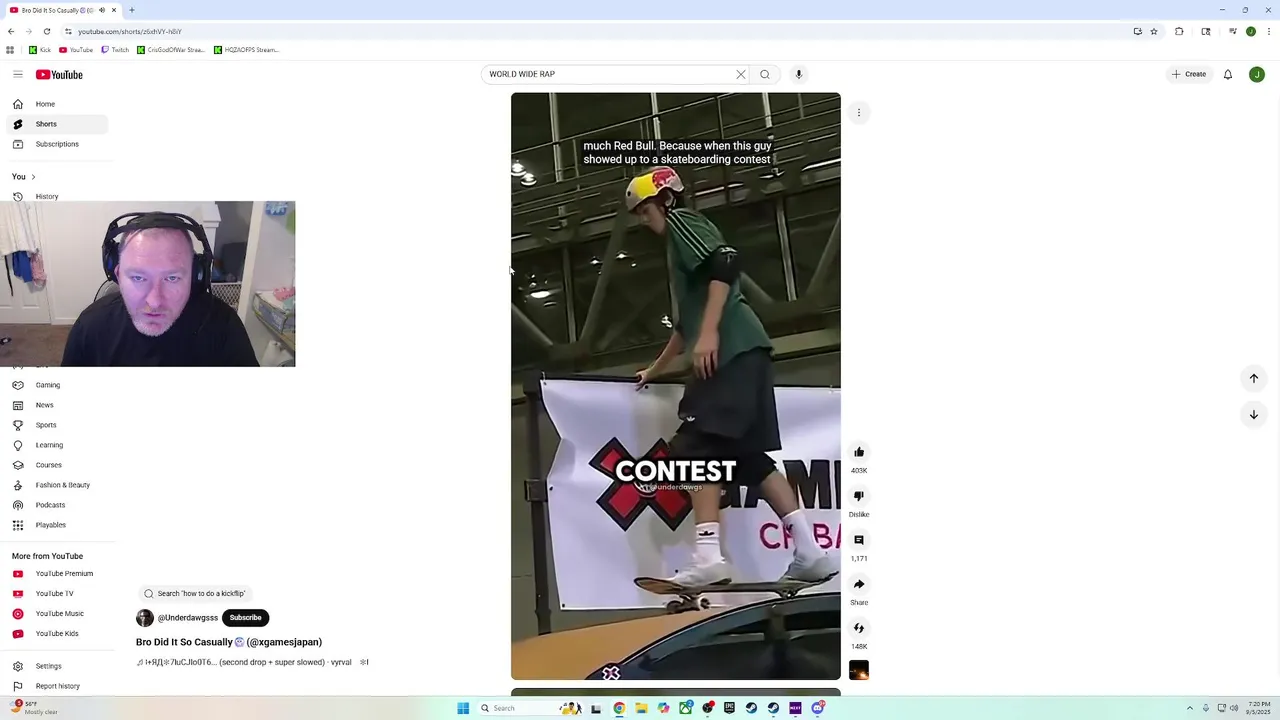Viewport: 1280px width, 720px height.
Task: Select Shorts in the sidebar
Action: [x=57, y=124]
